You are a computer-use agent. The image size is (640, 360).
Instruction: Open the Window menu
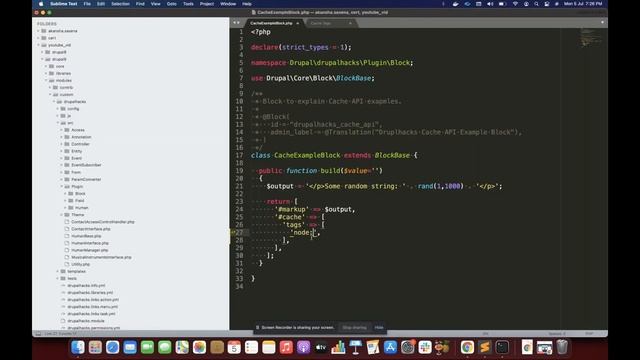tap(228, 4)
